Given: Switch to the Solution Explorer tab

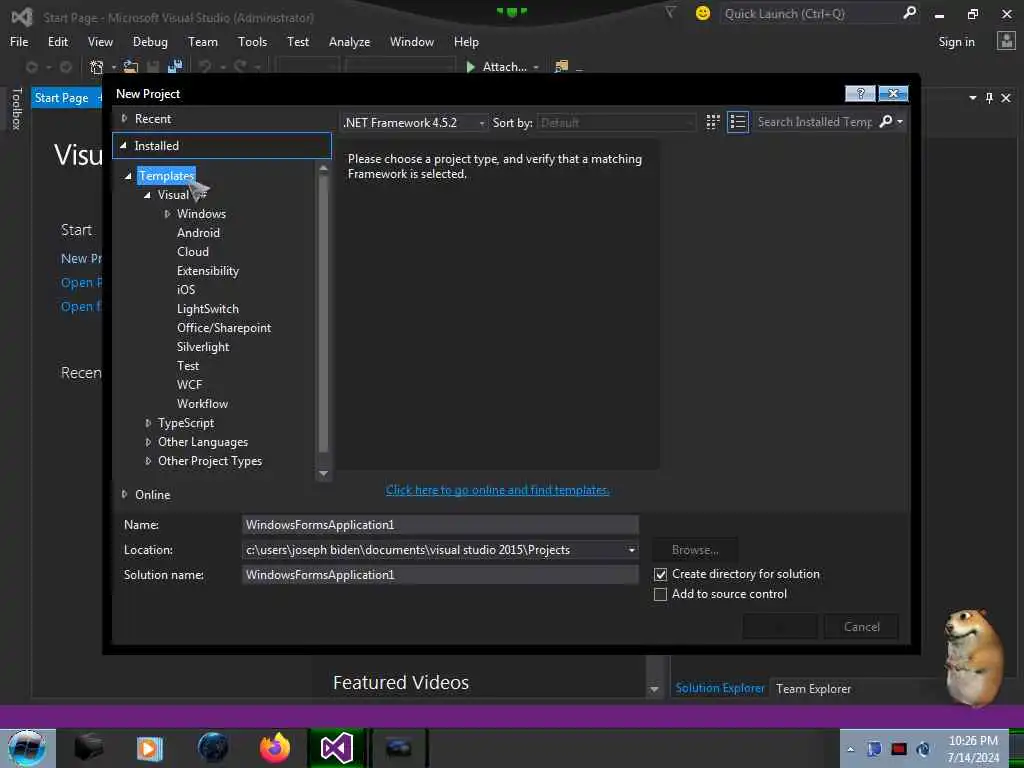Looking at the screenshot, I should click(720, 688).
